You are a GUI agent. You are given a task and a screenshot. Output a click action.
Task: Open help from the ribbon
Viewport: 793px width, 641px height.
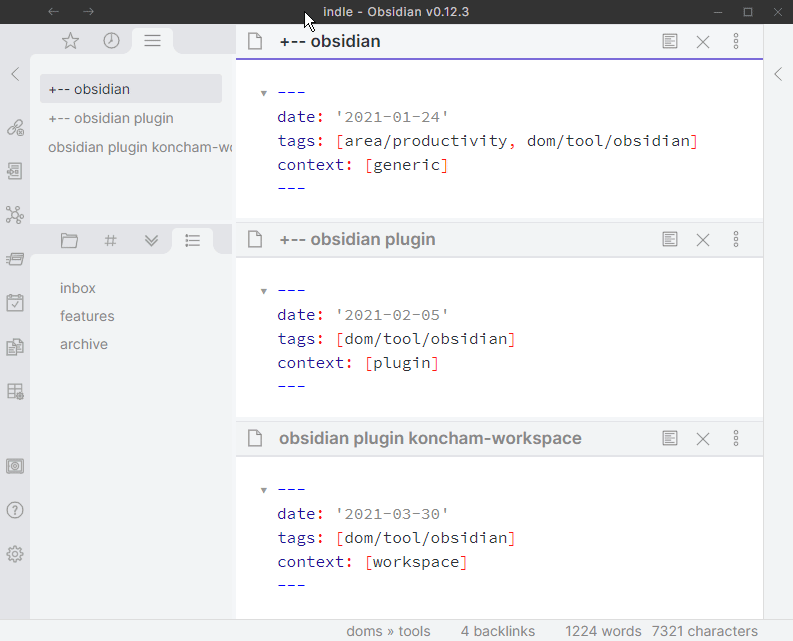15,510
